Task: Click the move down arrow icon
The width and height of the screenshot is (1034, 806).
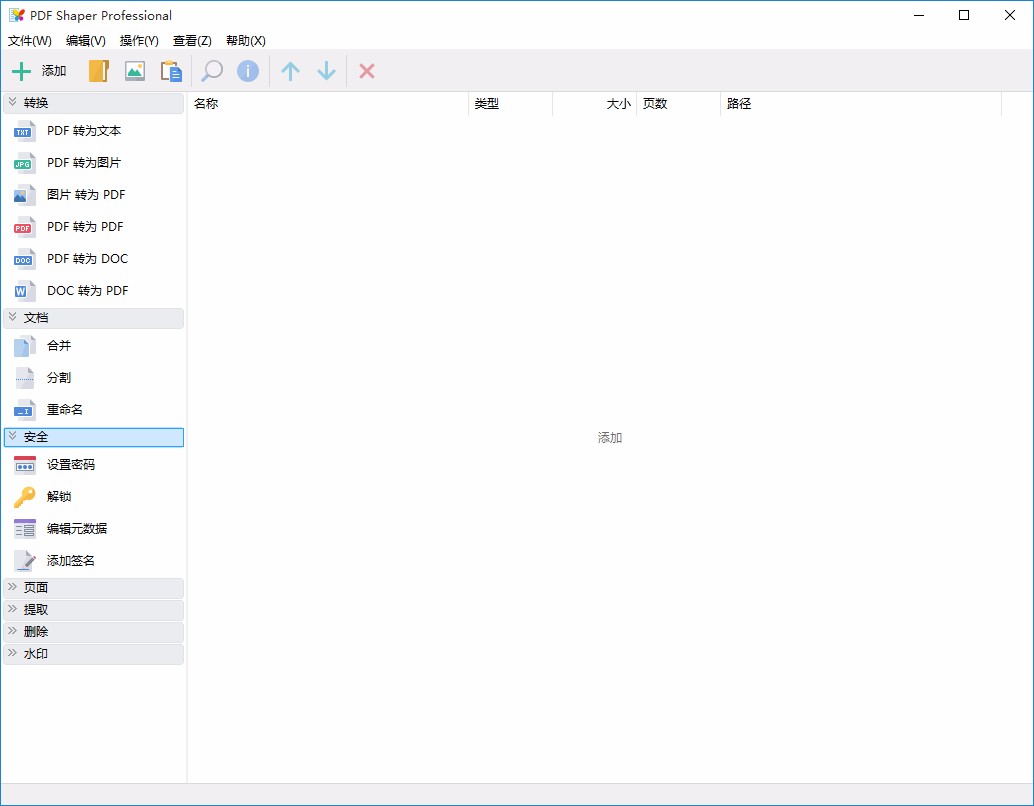Action: point(326,71)
